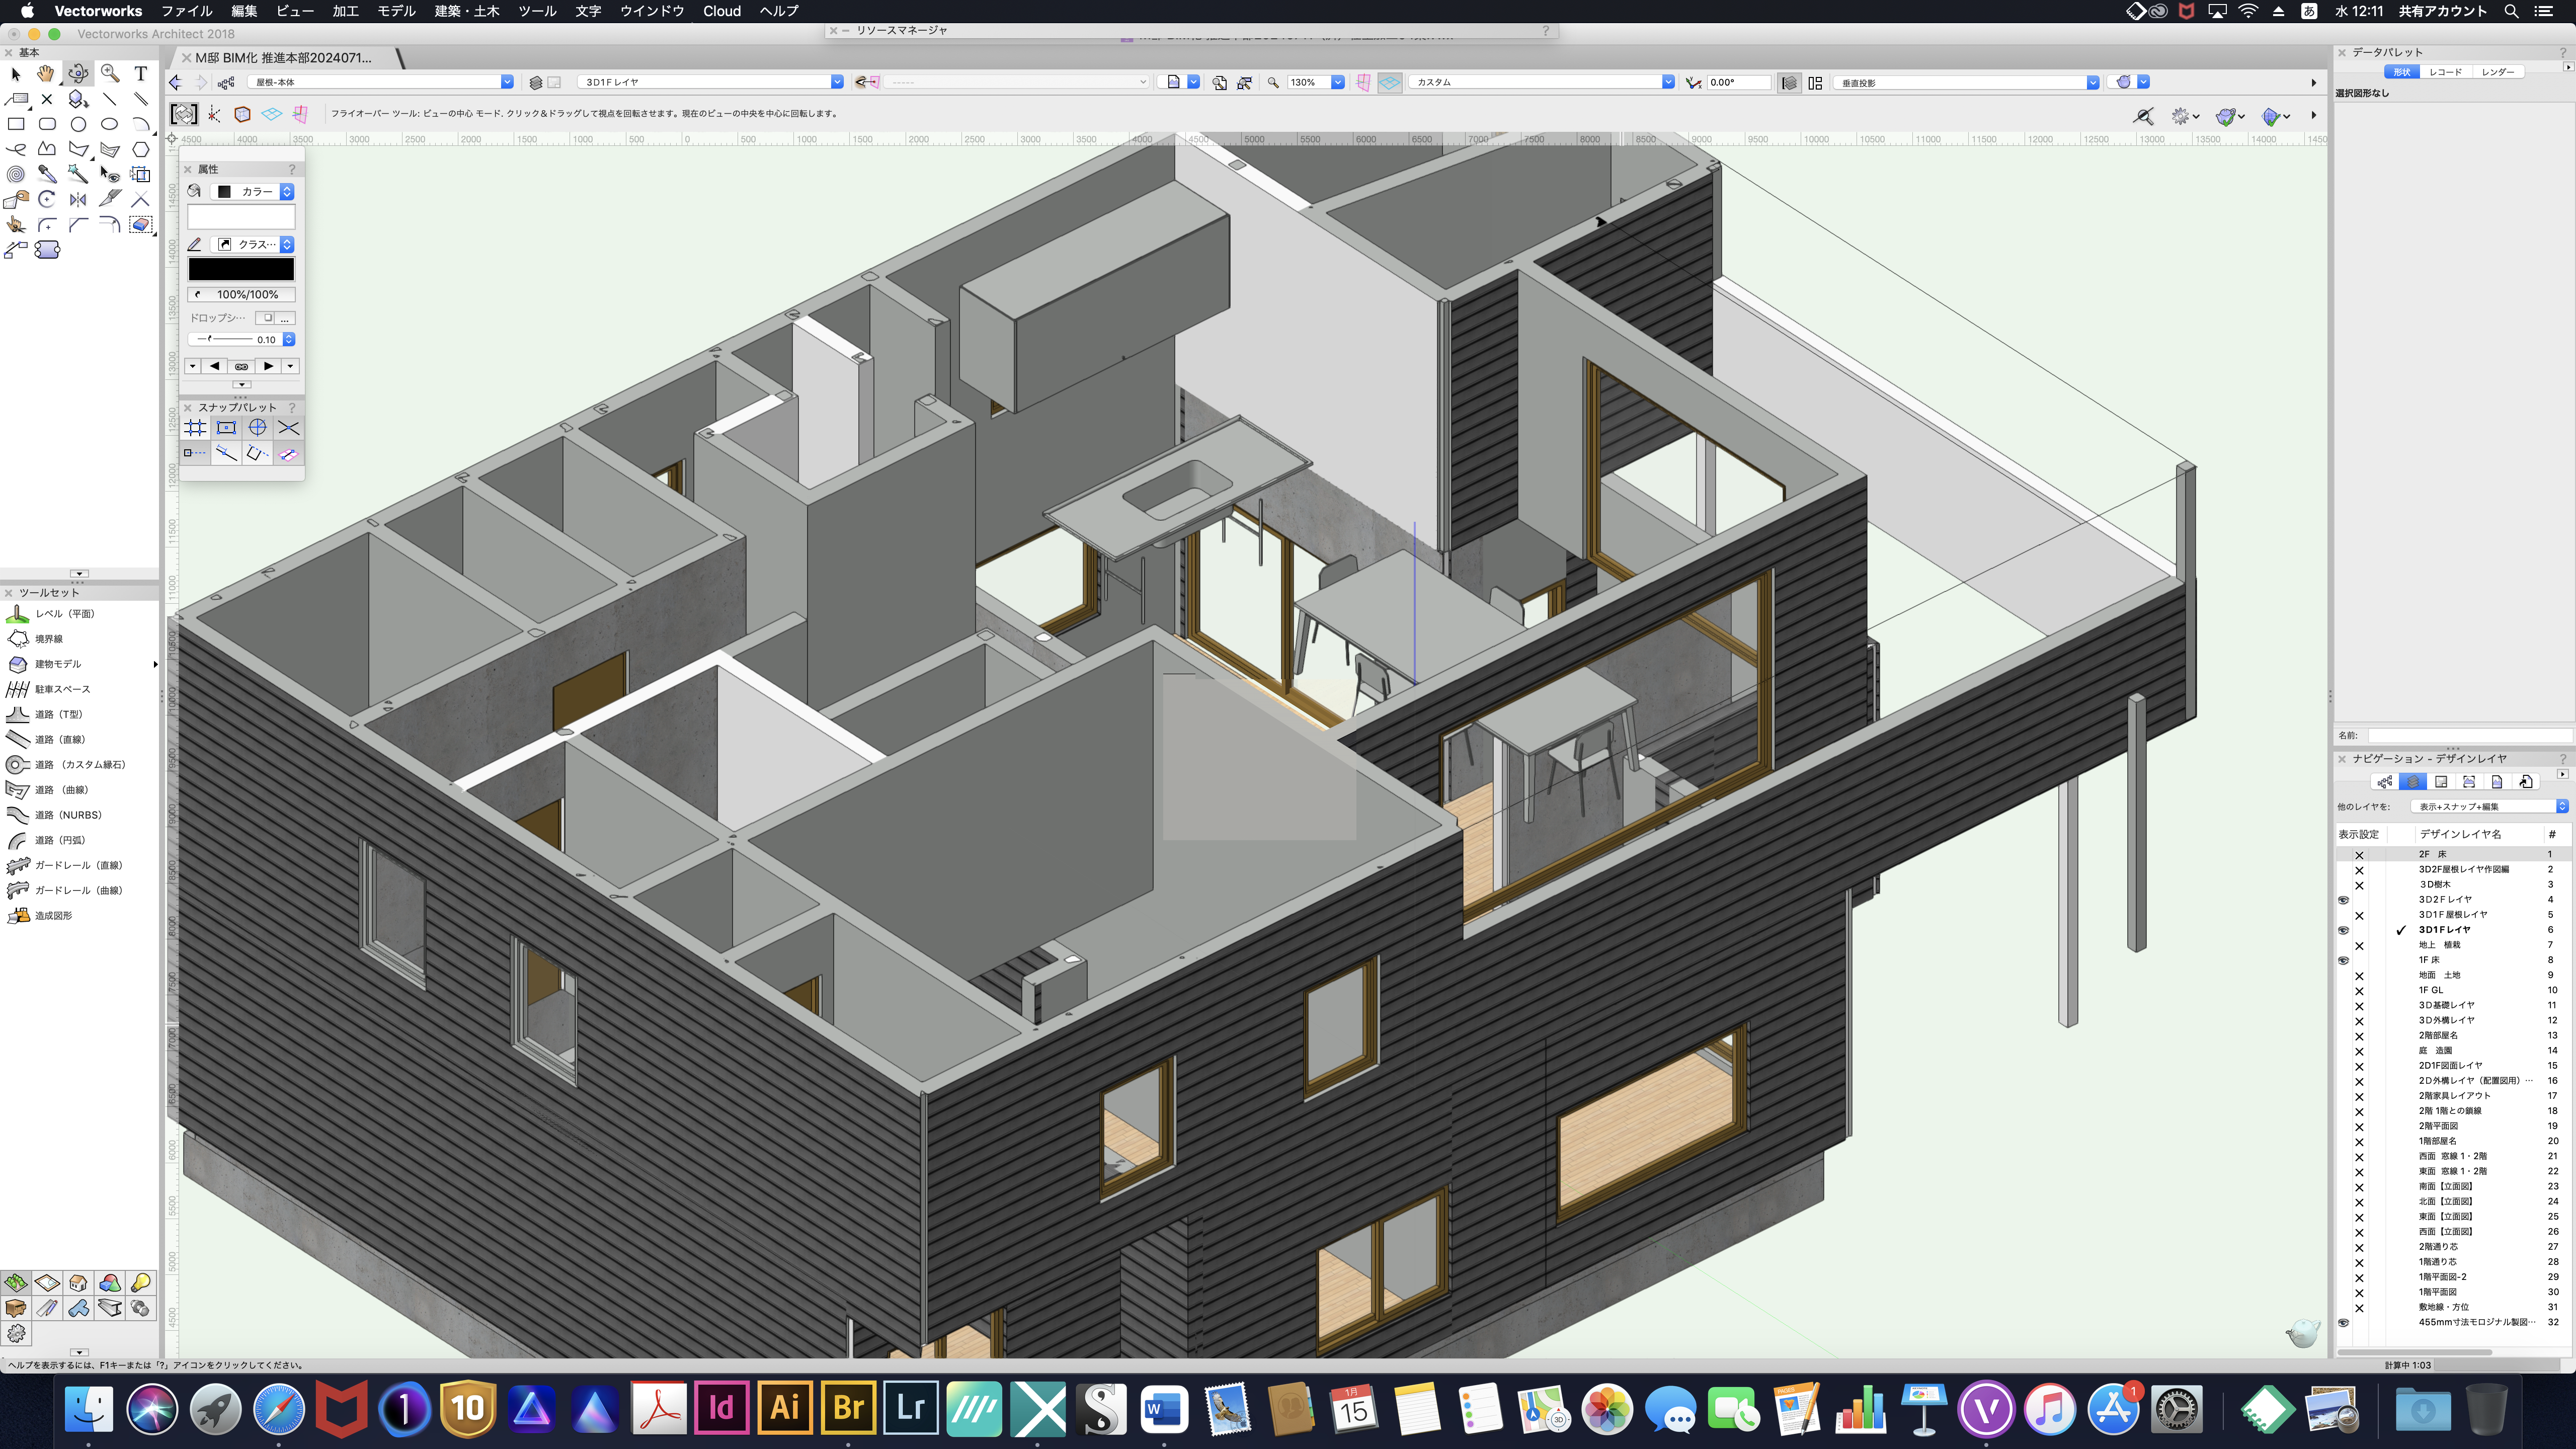Choose the Hexagon polygon tool
This screenshot has width=2576, height=1449.
tap(141, 149)
